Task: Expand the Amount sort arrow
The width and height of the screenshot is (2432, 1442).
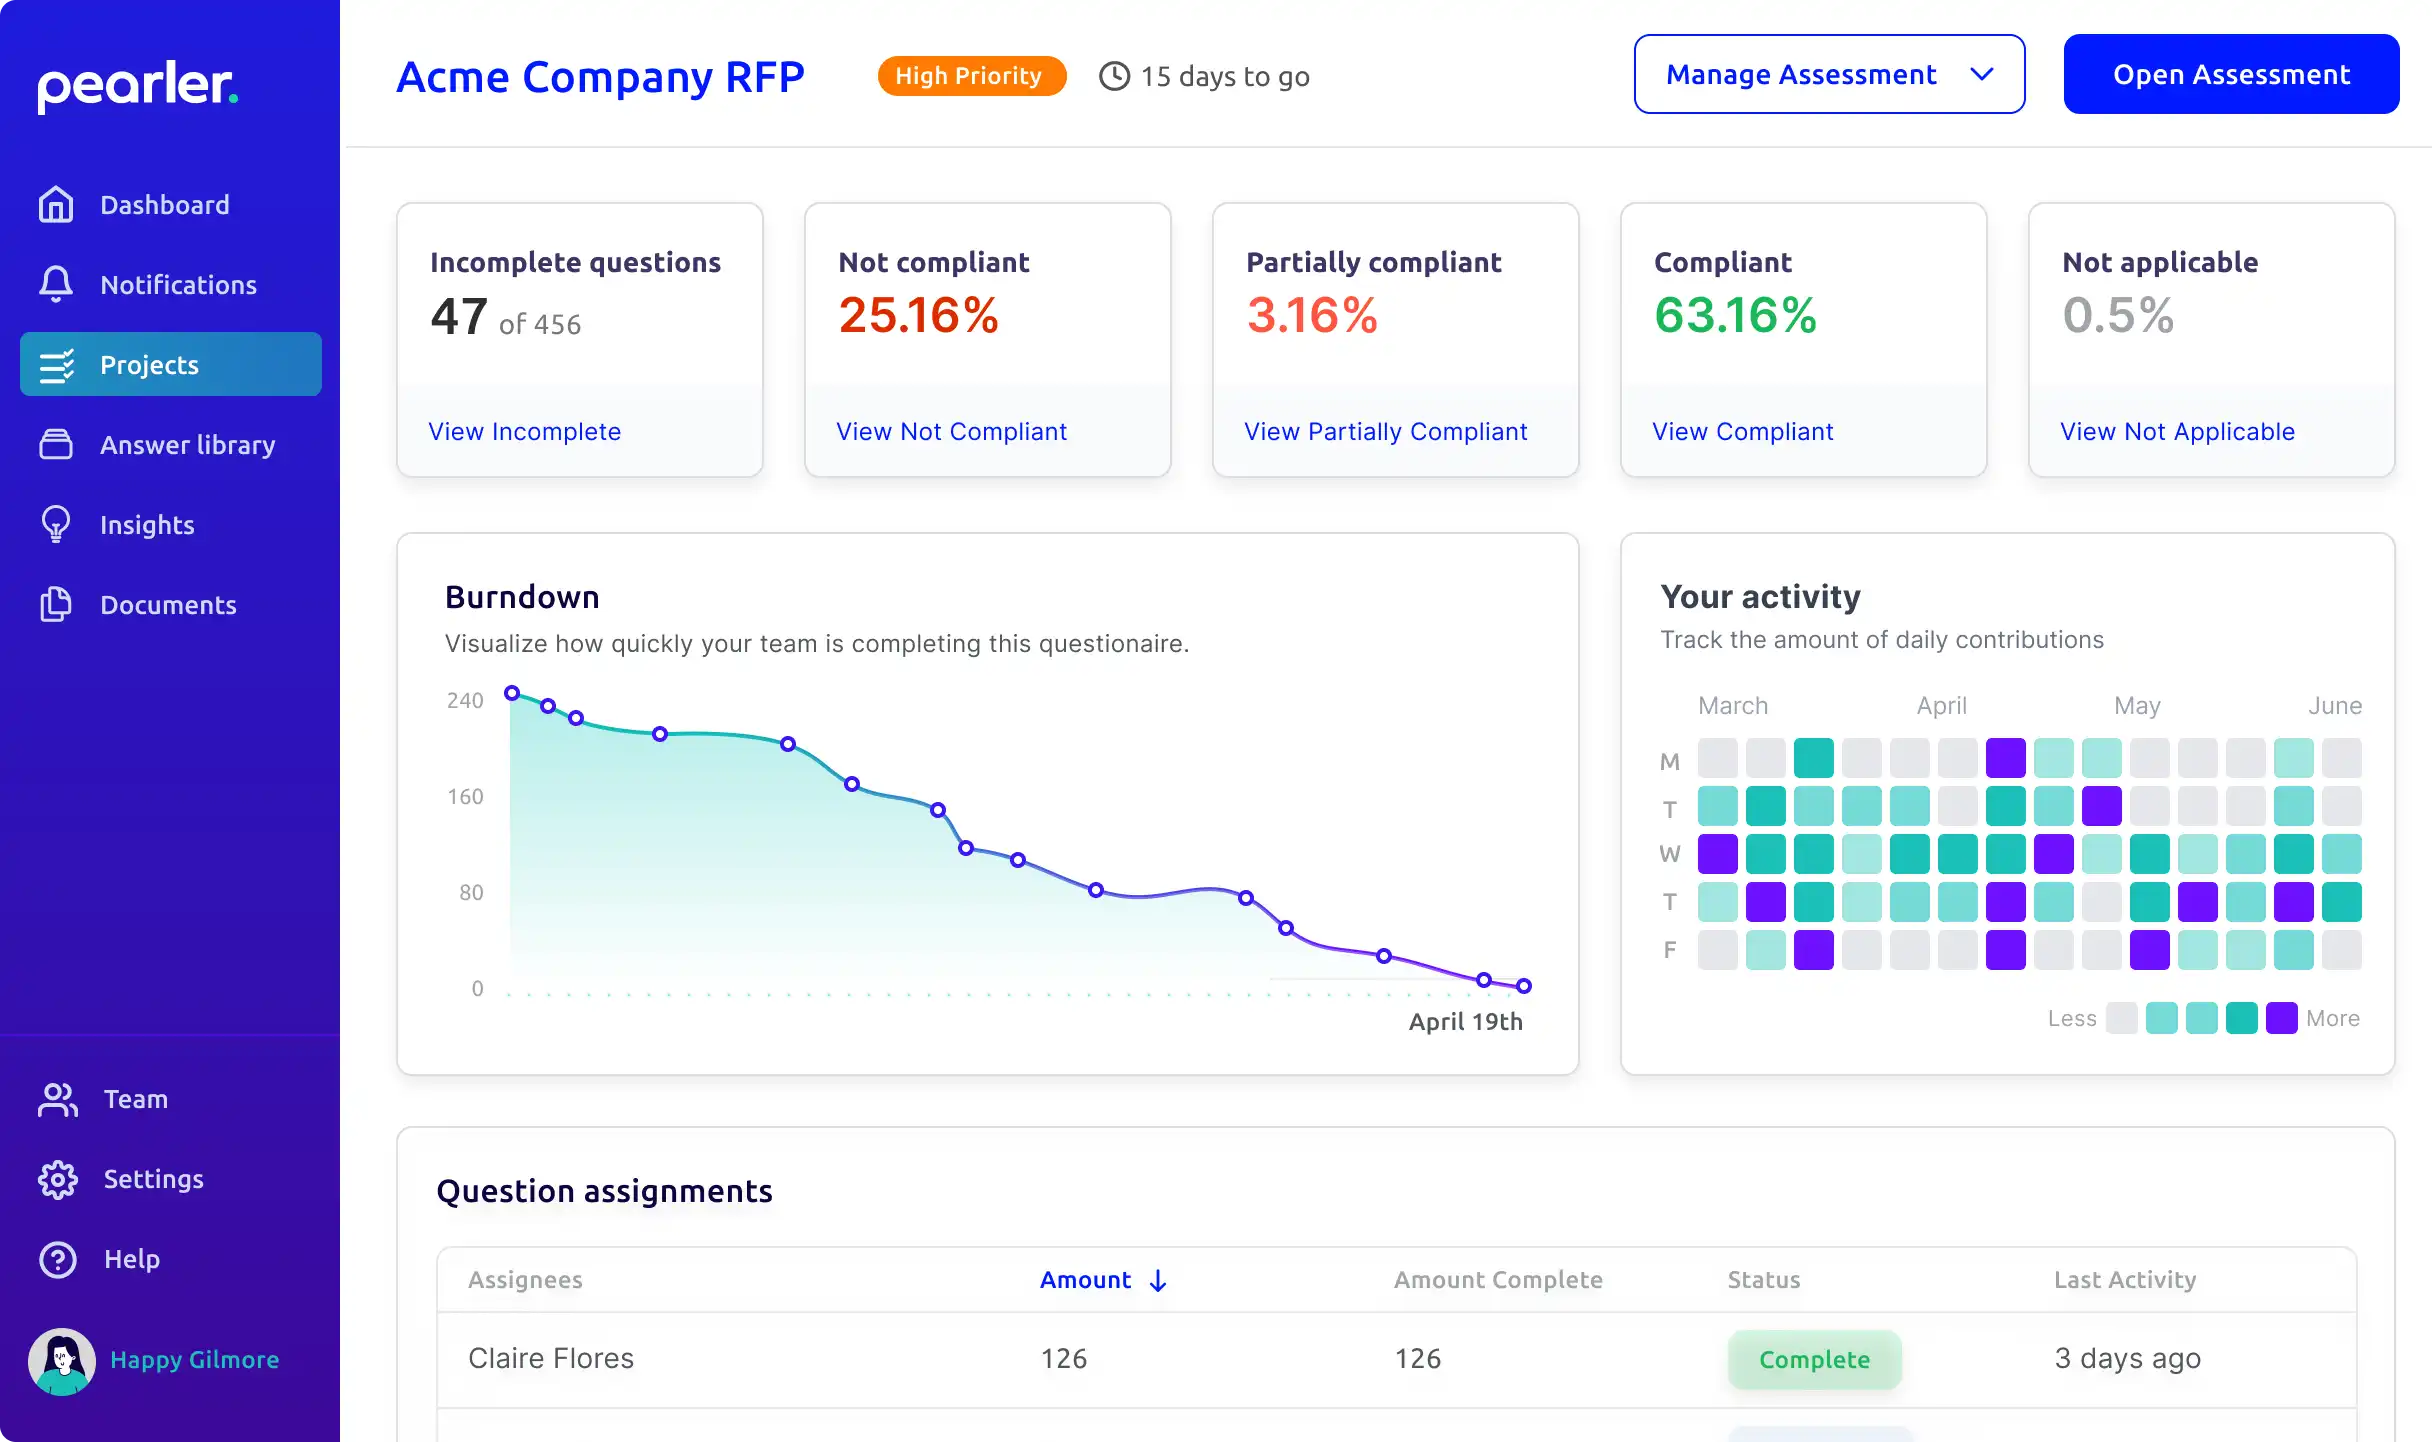Action: (1159, 1279)
